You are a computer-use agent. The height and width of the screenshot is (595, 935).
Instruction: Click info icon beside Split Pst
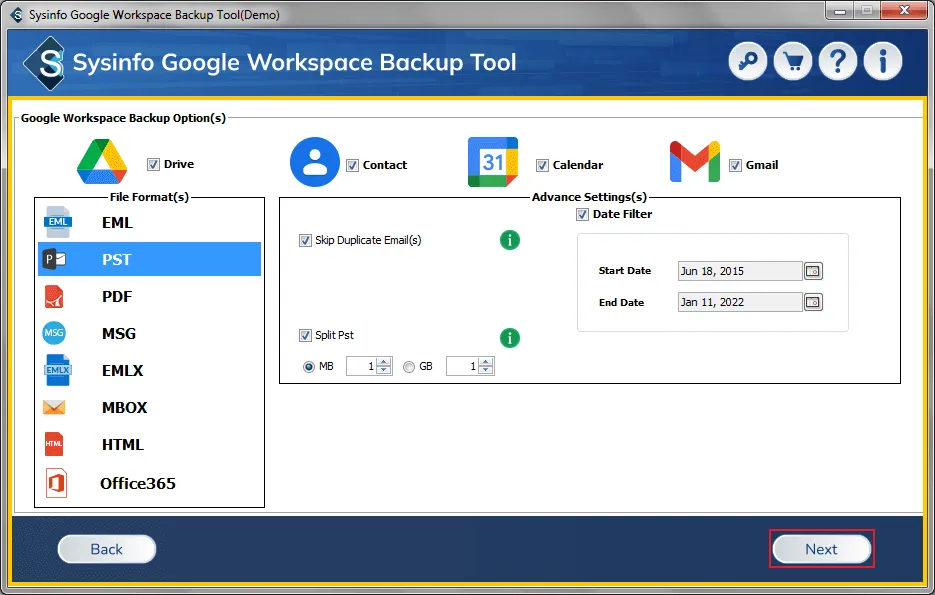[510, 337]
